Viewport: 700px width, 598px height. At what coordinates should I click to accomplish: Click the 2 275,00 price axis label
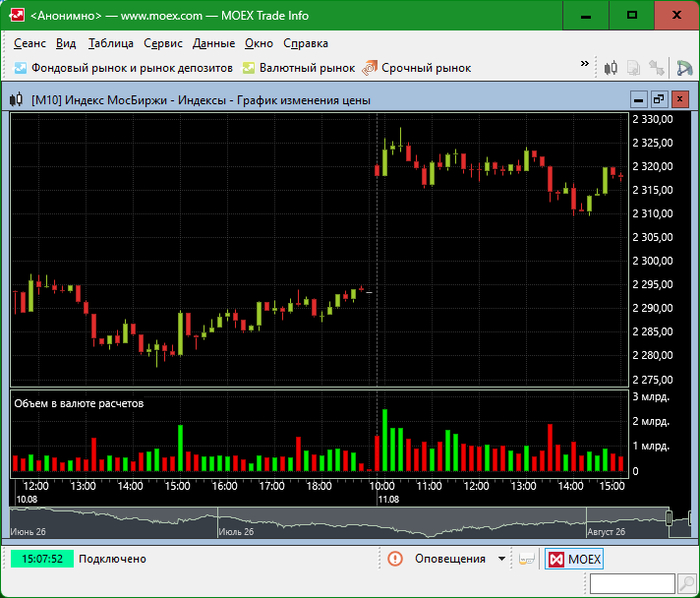(653, 380)
